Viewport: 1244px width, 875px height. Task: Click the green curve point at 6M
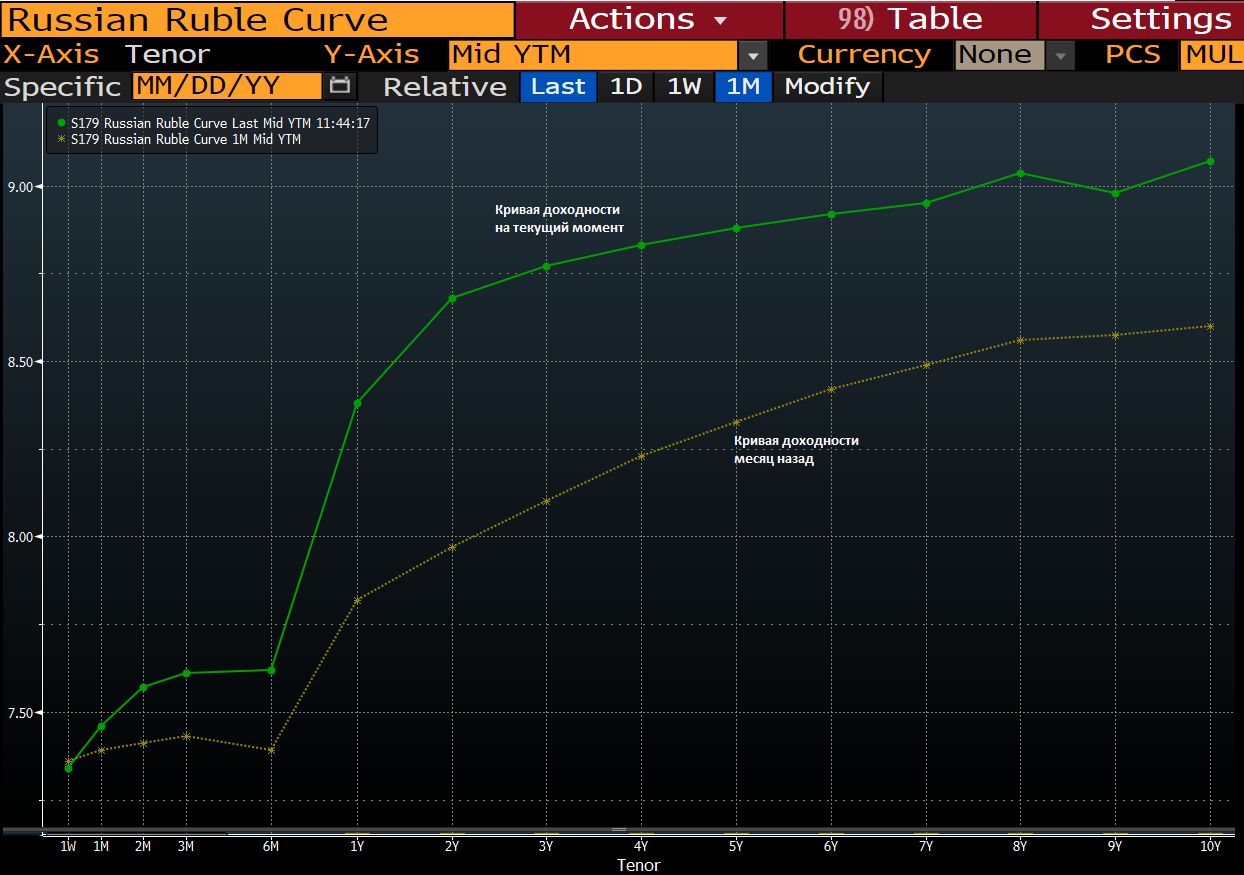(271, 670)
